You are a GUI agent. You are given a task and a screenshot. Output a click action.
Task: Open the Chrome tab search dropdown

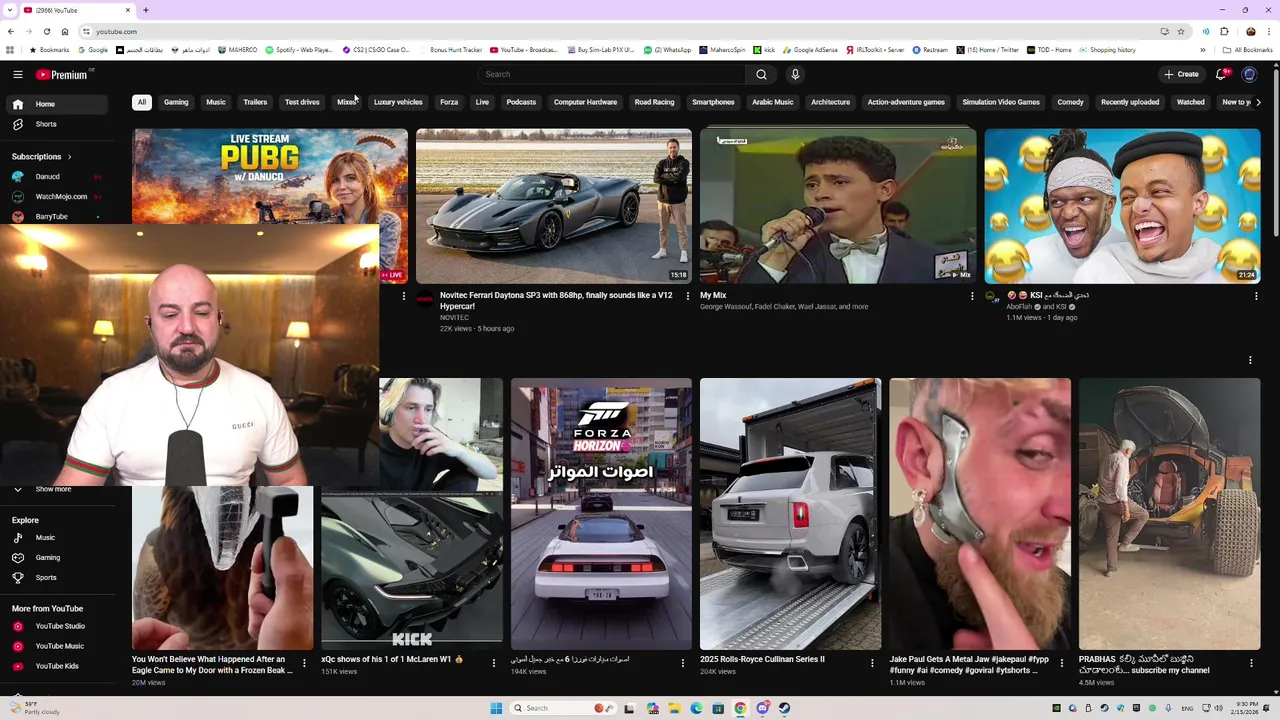tap(10, 10)
